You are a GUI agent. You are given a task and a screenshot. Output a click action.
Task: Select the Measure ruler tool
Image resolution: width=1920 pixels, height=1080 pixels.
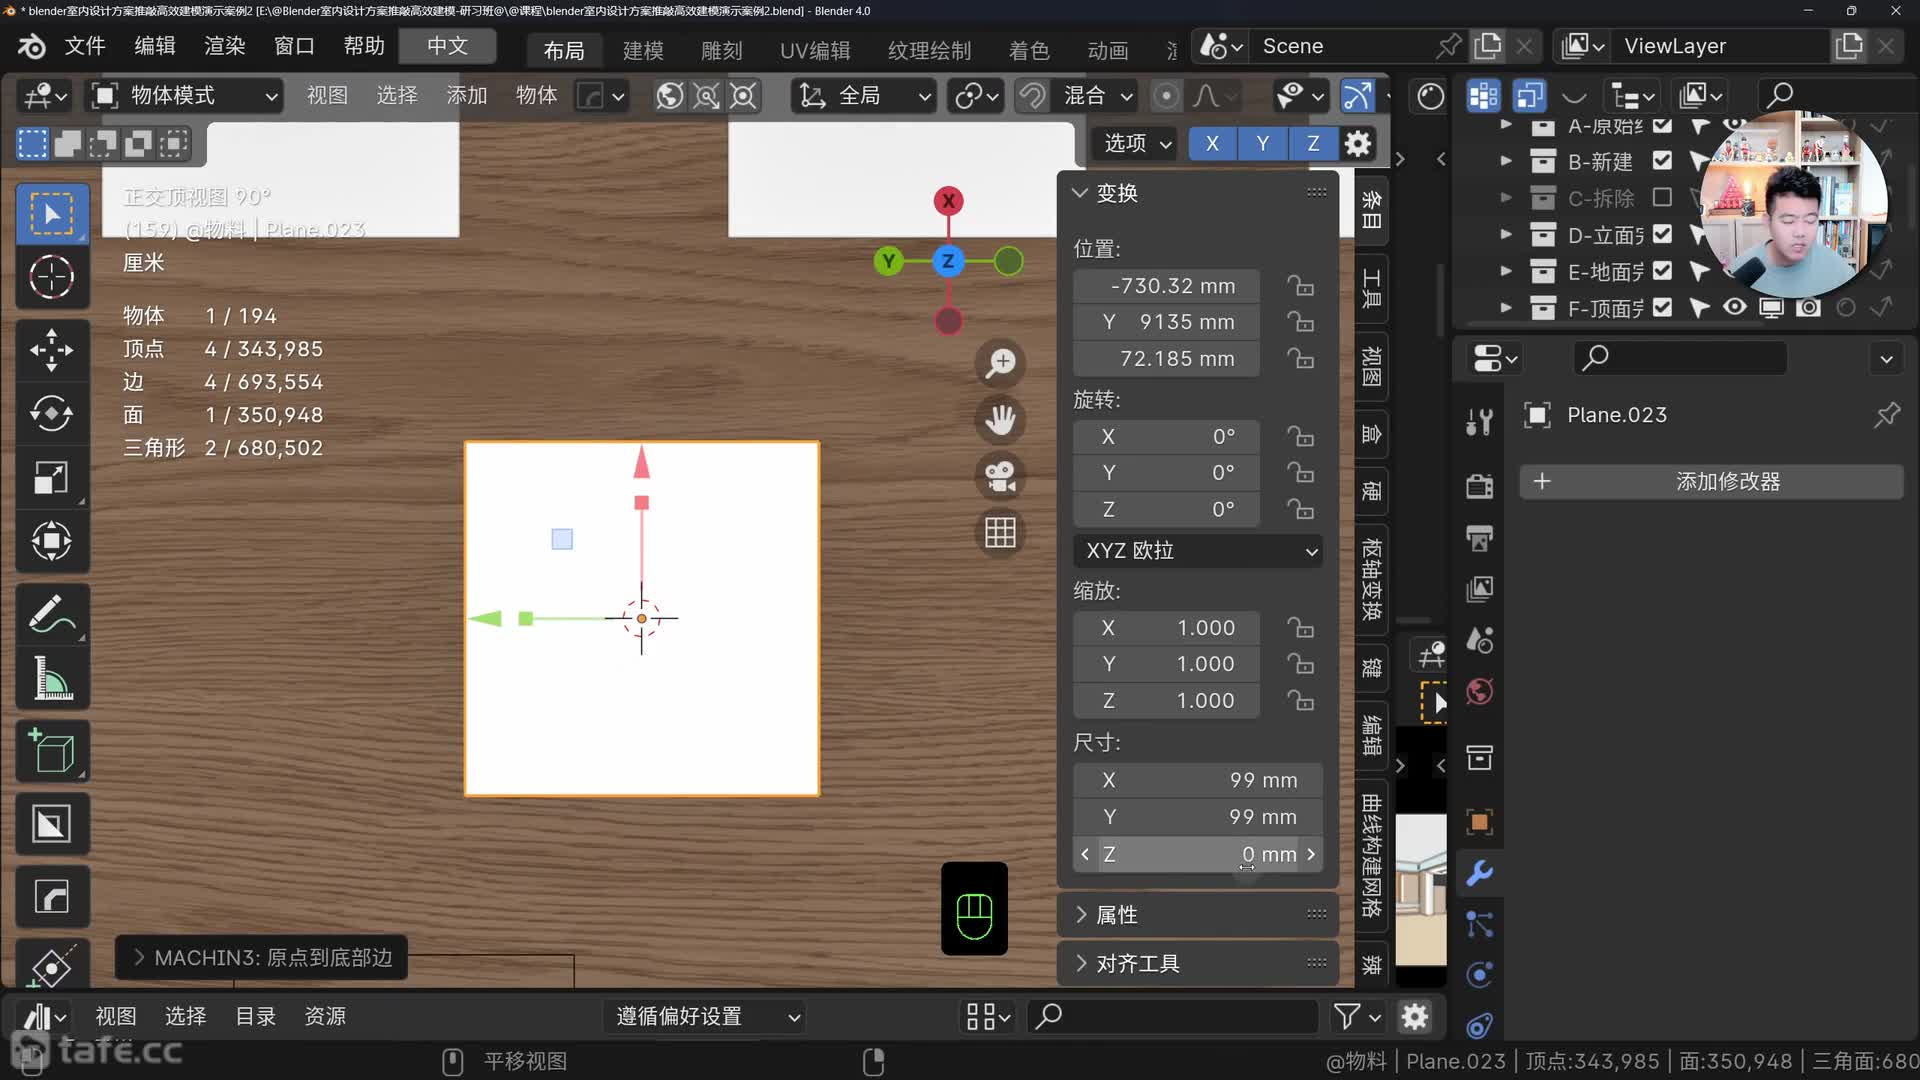[51, 679]
